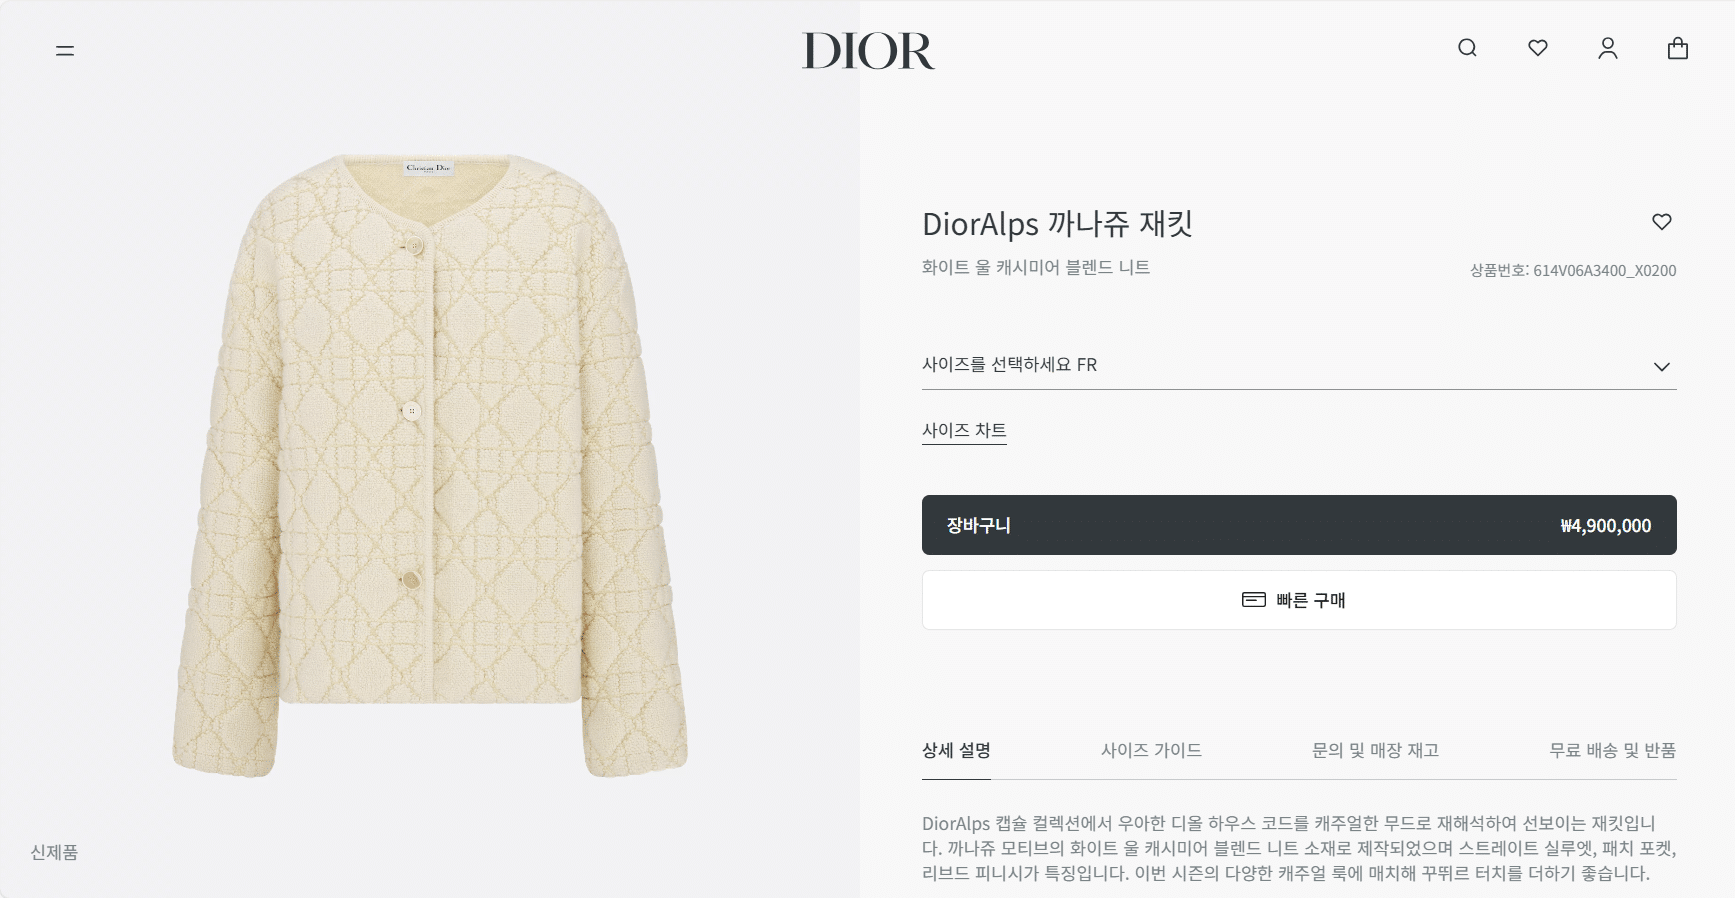Click the ₩4,900,000 price label
Viewport: 1735px width, 898px height.
(1606, 526)
